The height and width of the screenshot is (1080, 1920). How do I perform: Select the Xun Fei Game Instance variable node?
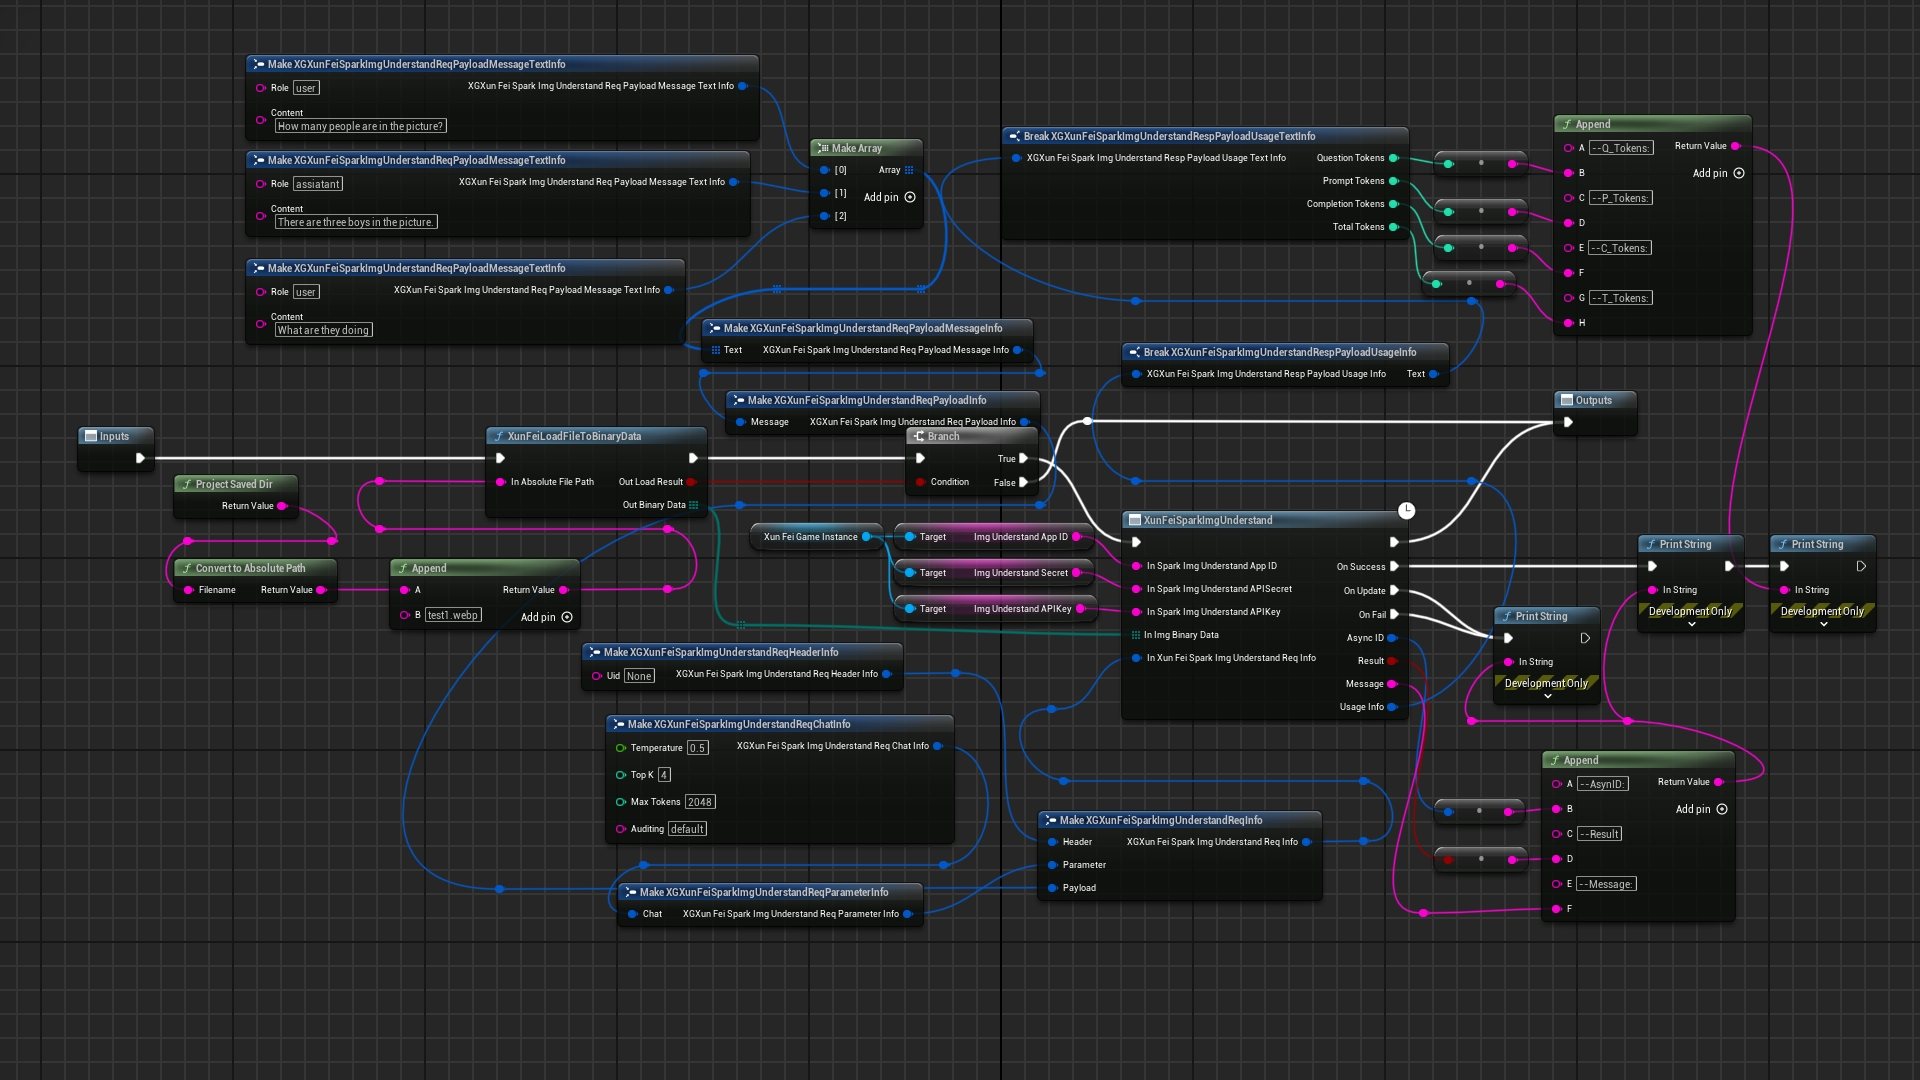tap(810, 537)
